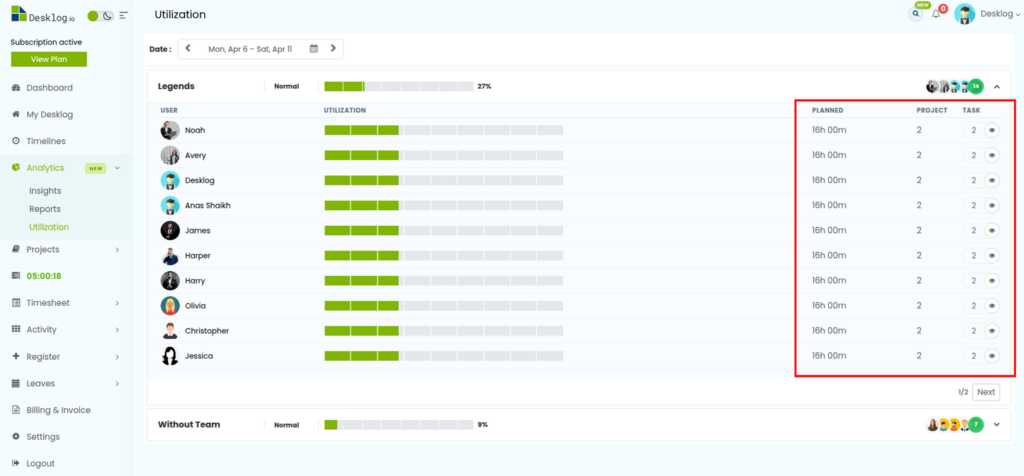Image resolution: width=1024 pixels, height=476 pixels.
Task: Collapse the sidebar with the hamburger icon
Action: tap(123, 16)
